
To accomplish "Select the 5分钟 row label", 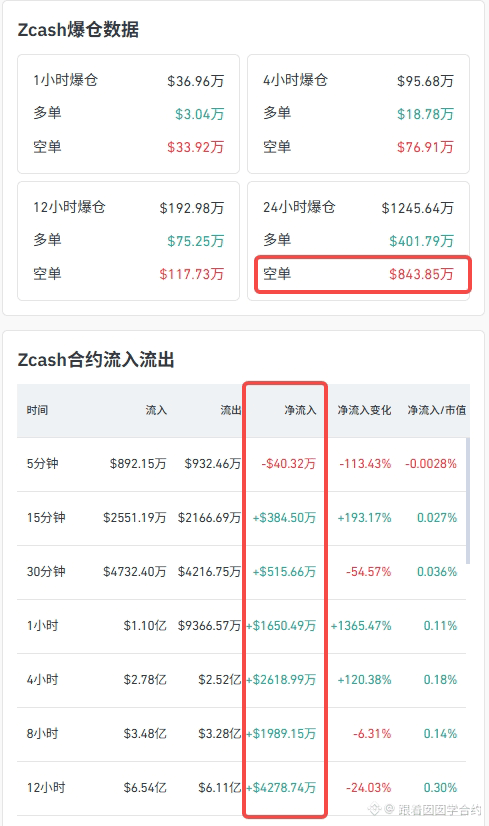I will coord(43,464).
